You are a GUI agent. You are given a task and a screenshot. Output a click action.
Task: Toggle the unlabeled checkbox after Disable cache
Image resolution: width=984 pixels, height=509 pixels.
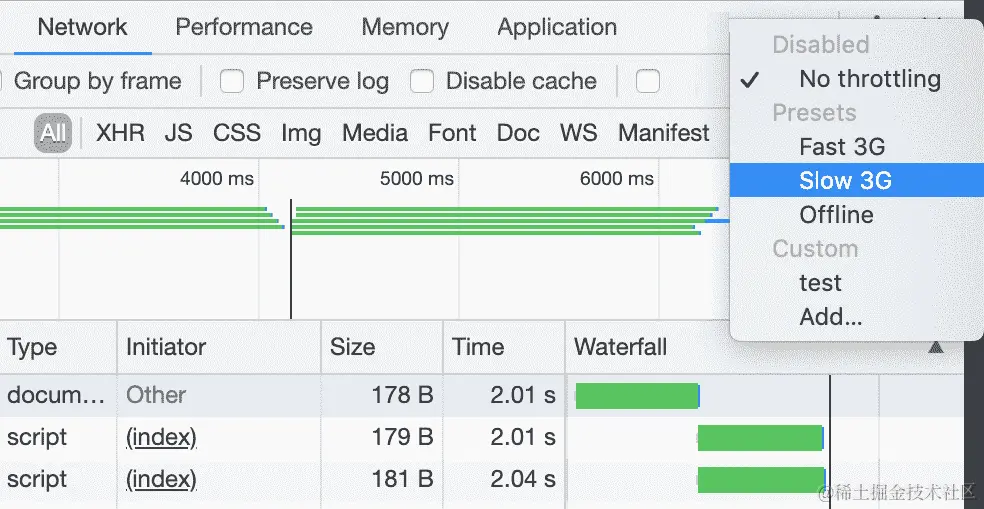coord(648,81)
